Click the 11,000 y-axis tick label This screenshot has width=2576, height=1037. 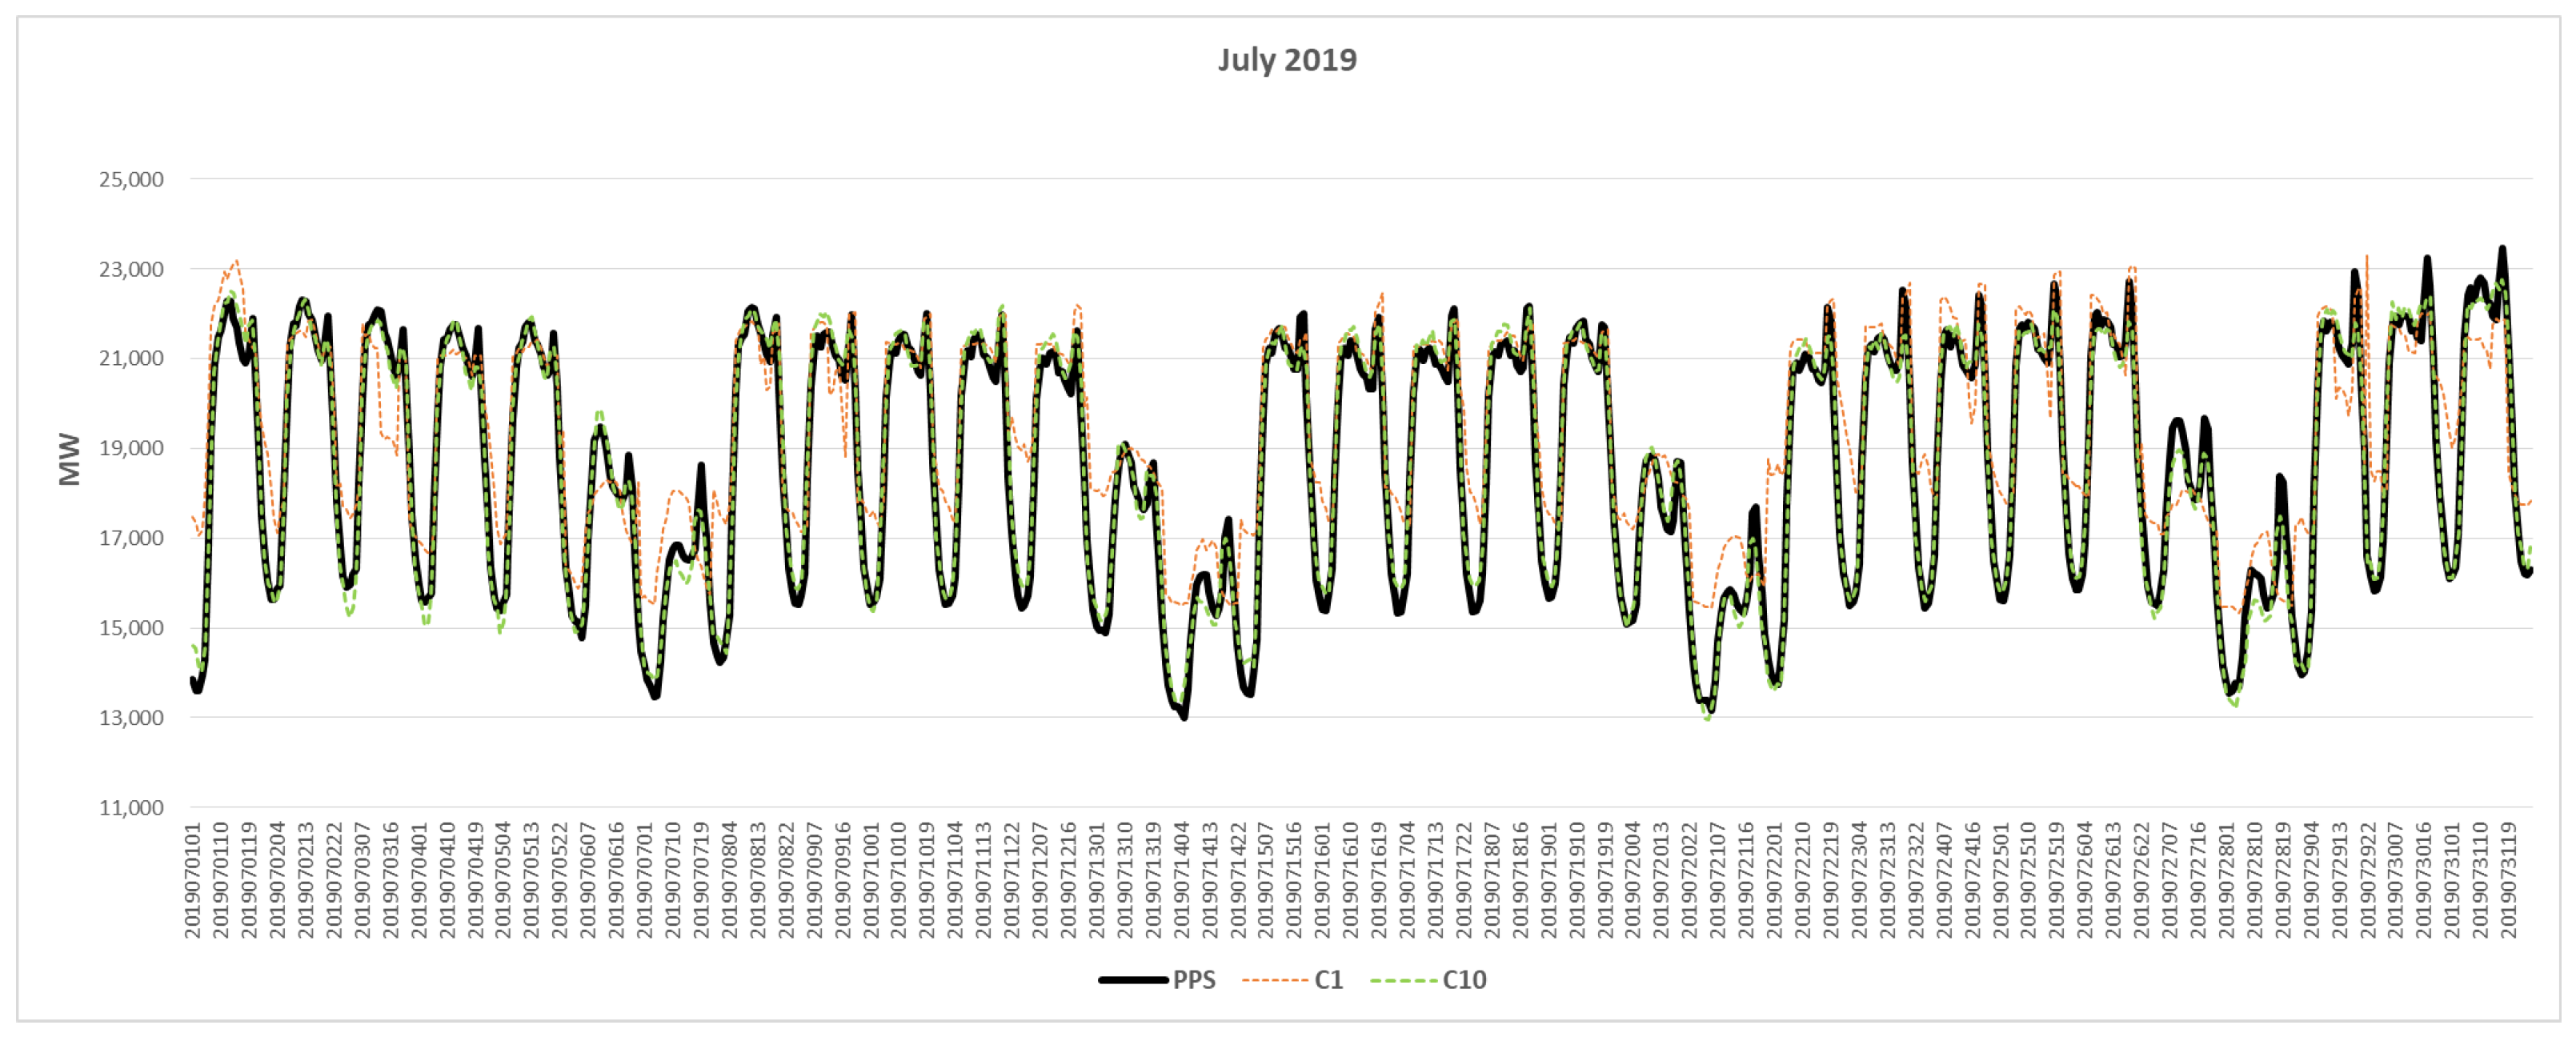click(131, 808)
